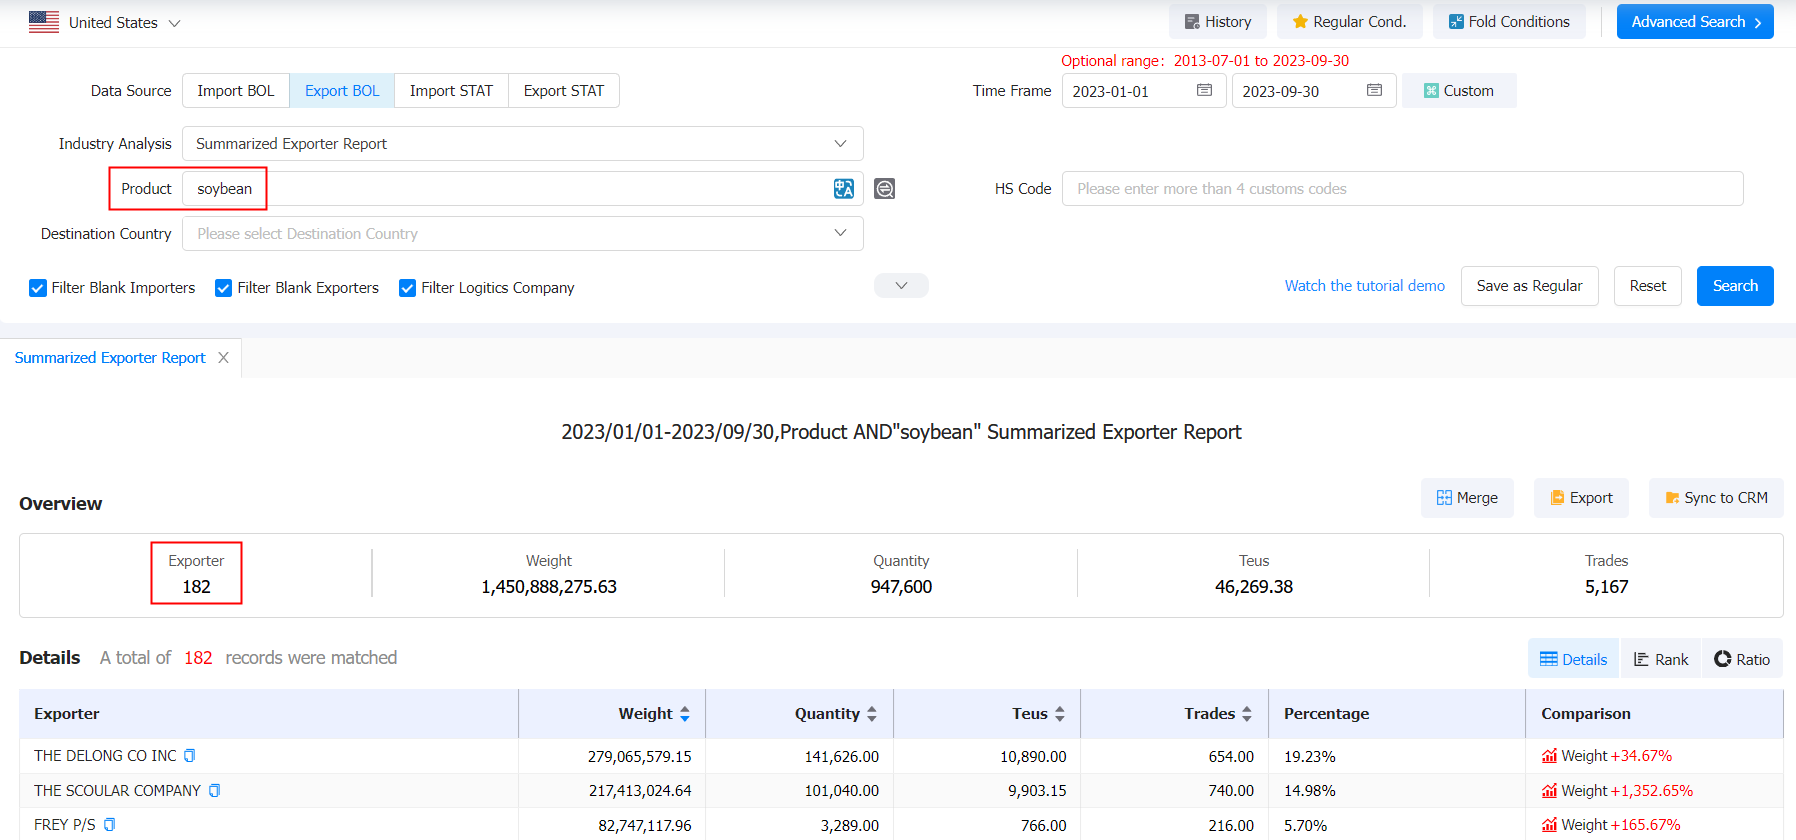Click the Merge button
Image resolution: width=1796 pixels, height=840 pixels.
tap(1467, 498)
